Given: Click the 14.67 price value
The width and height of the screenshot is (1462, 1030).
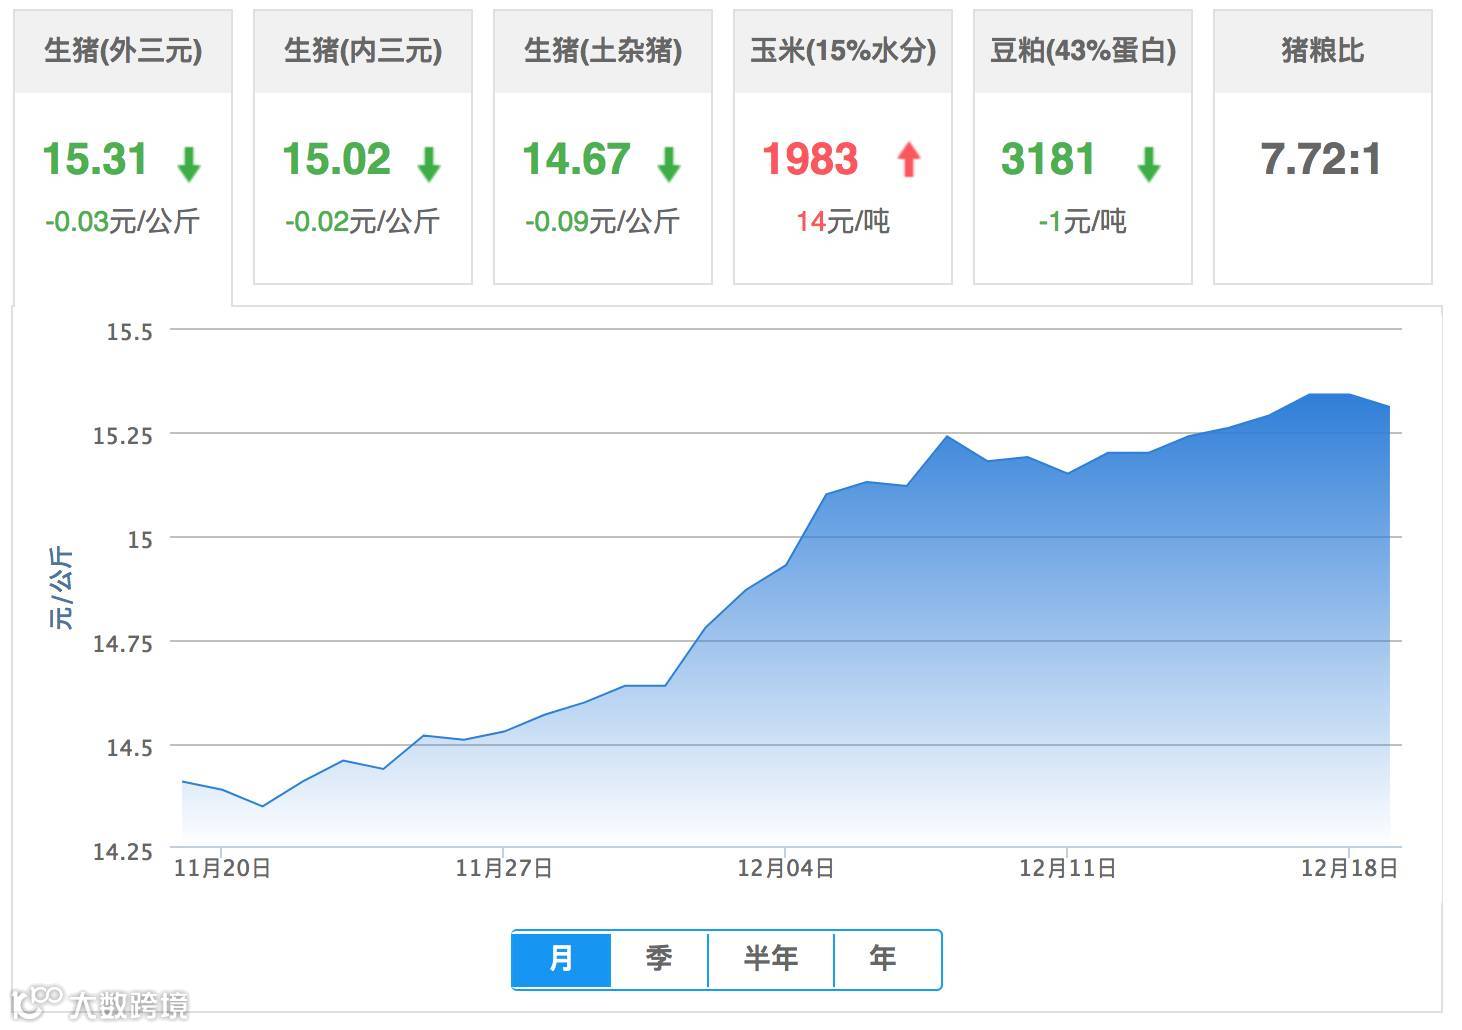Looking at the screenshot, I should (576, 160).
